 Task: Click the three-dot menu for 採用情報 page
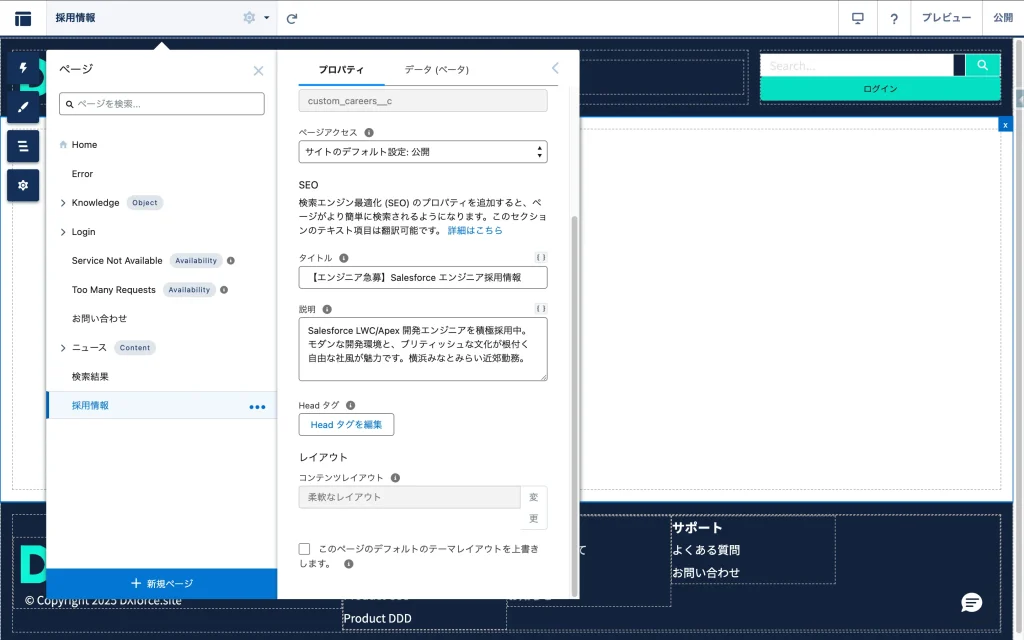(x=257, y=406)
